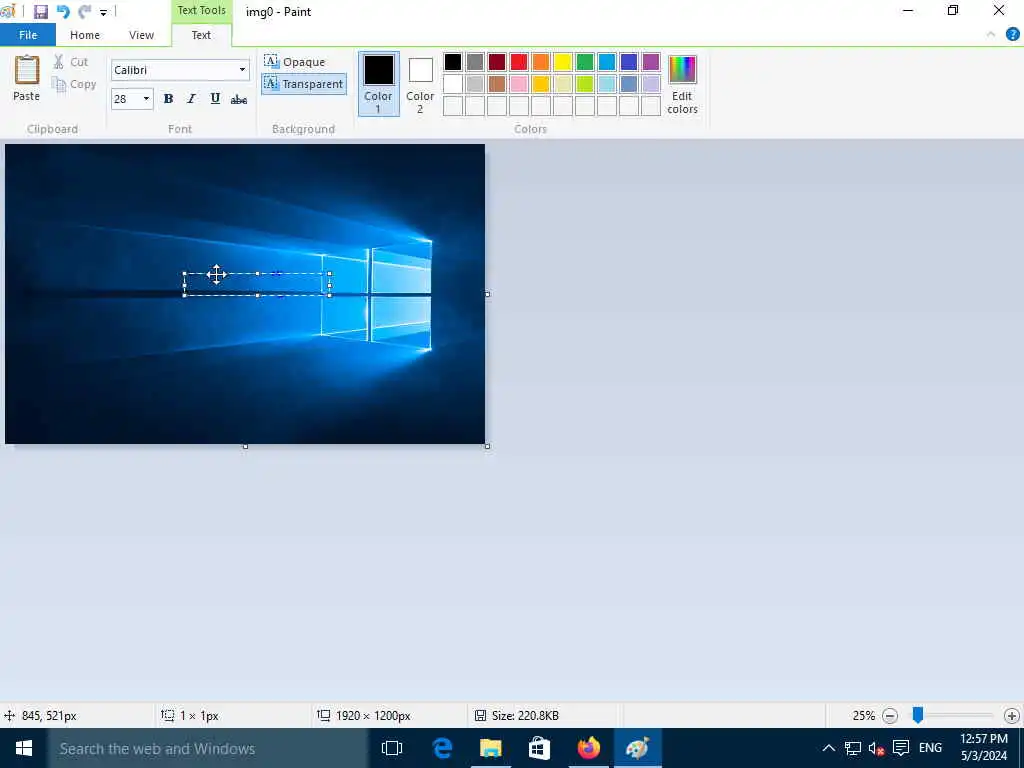Pick the white color swatch
The image size is (1024, 768).
(453, 84)
